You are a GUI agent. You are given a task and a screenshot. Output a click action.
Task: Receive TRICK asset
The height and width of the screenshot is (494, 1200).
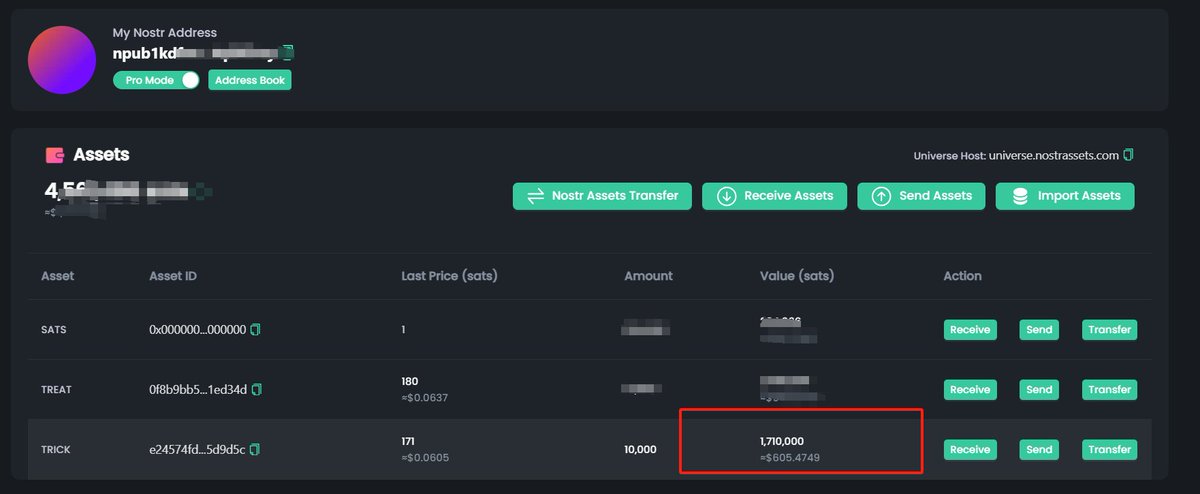(970, 449)
